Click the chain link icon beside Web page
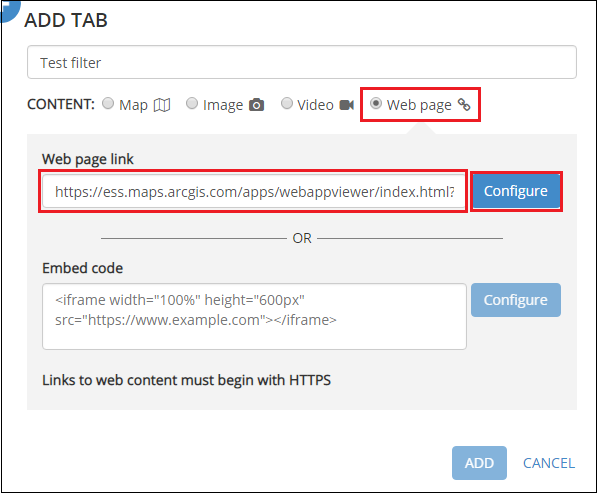The width and height of the screenshot is (598, 493). tap(464, 104)
